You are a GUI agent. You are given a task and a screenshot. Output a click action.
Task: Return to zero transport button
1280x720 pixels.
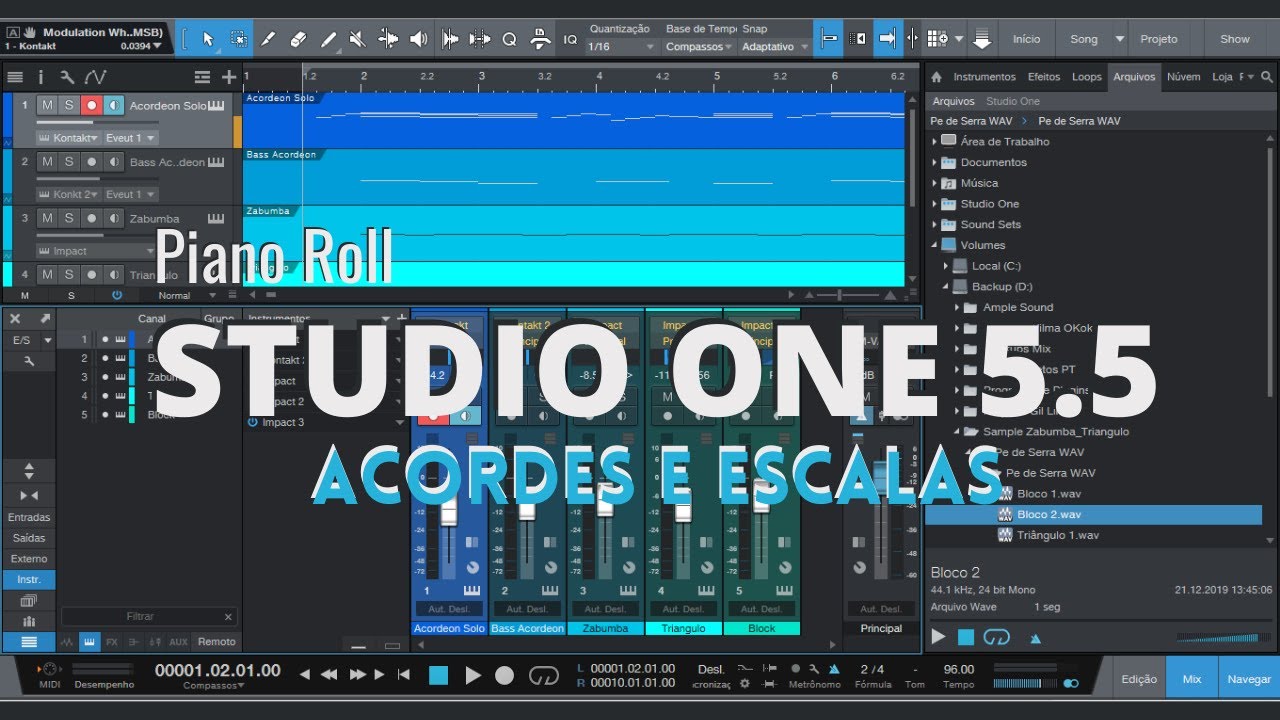(403, 675)
